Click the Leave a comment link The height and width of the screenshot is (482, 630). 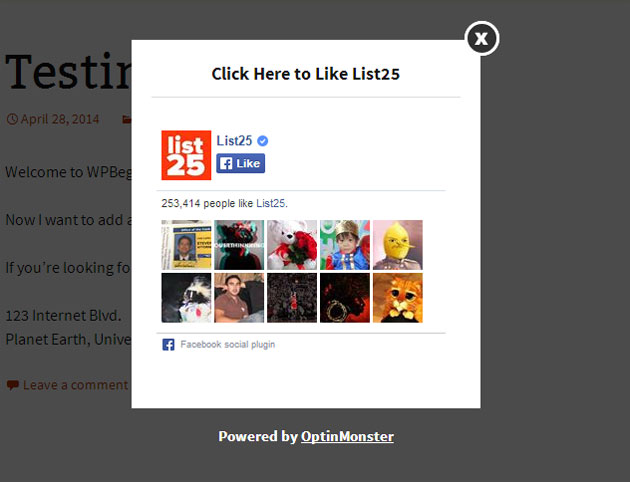tap(75, 385)
